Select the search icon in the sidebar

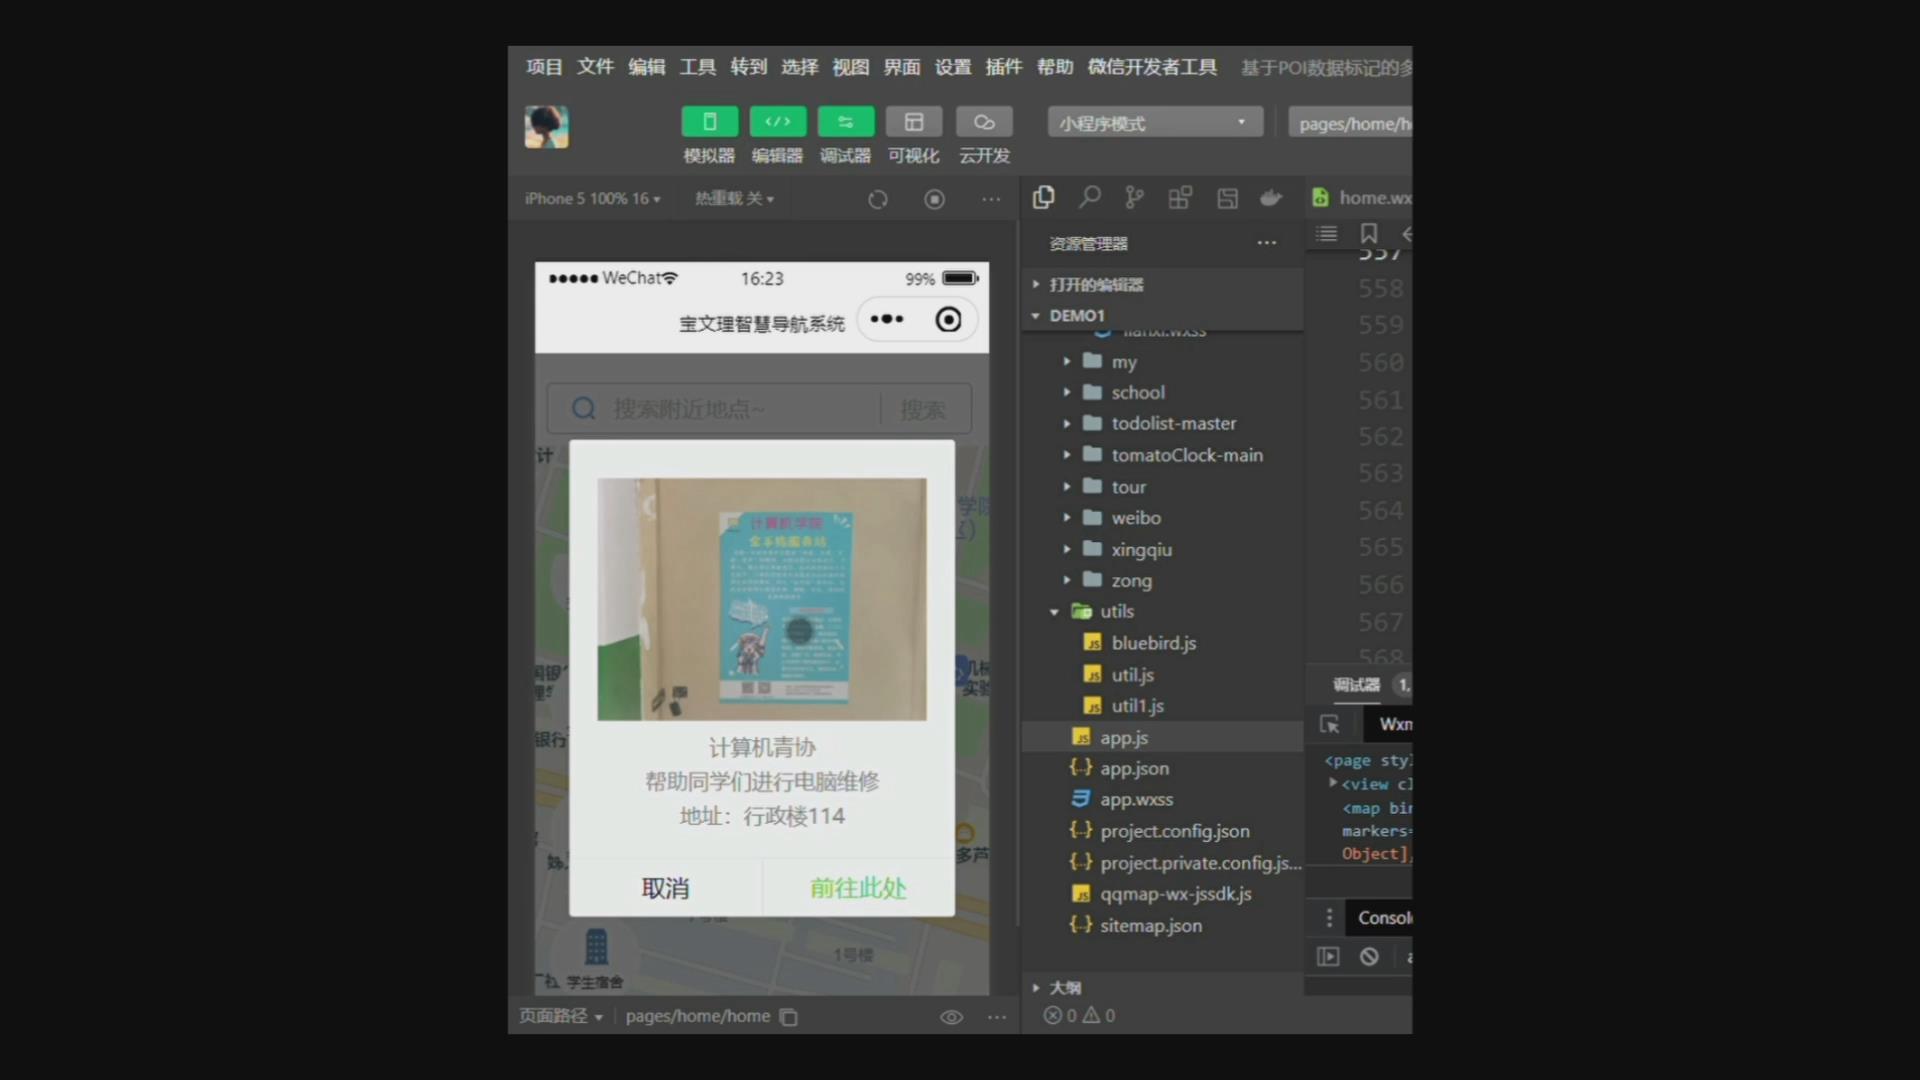[1089, 197]
